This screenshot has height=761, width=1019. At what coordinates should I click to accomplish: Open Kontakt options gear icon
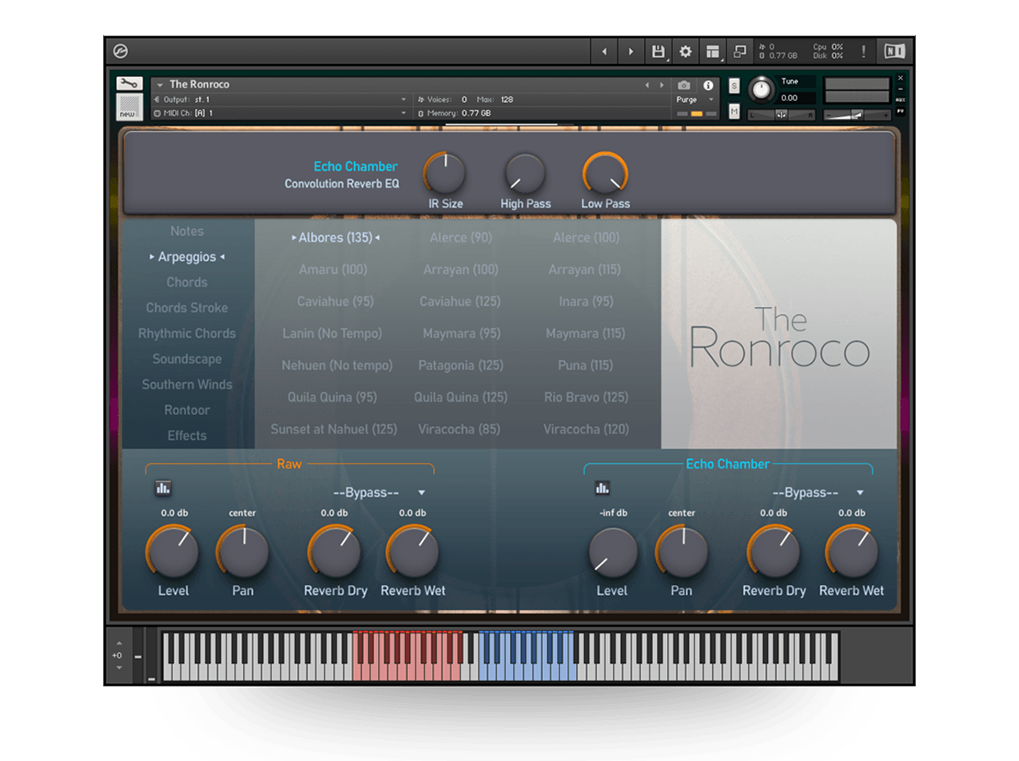(x=685, y=51)
